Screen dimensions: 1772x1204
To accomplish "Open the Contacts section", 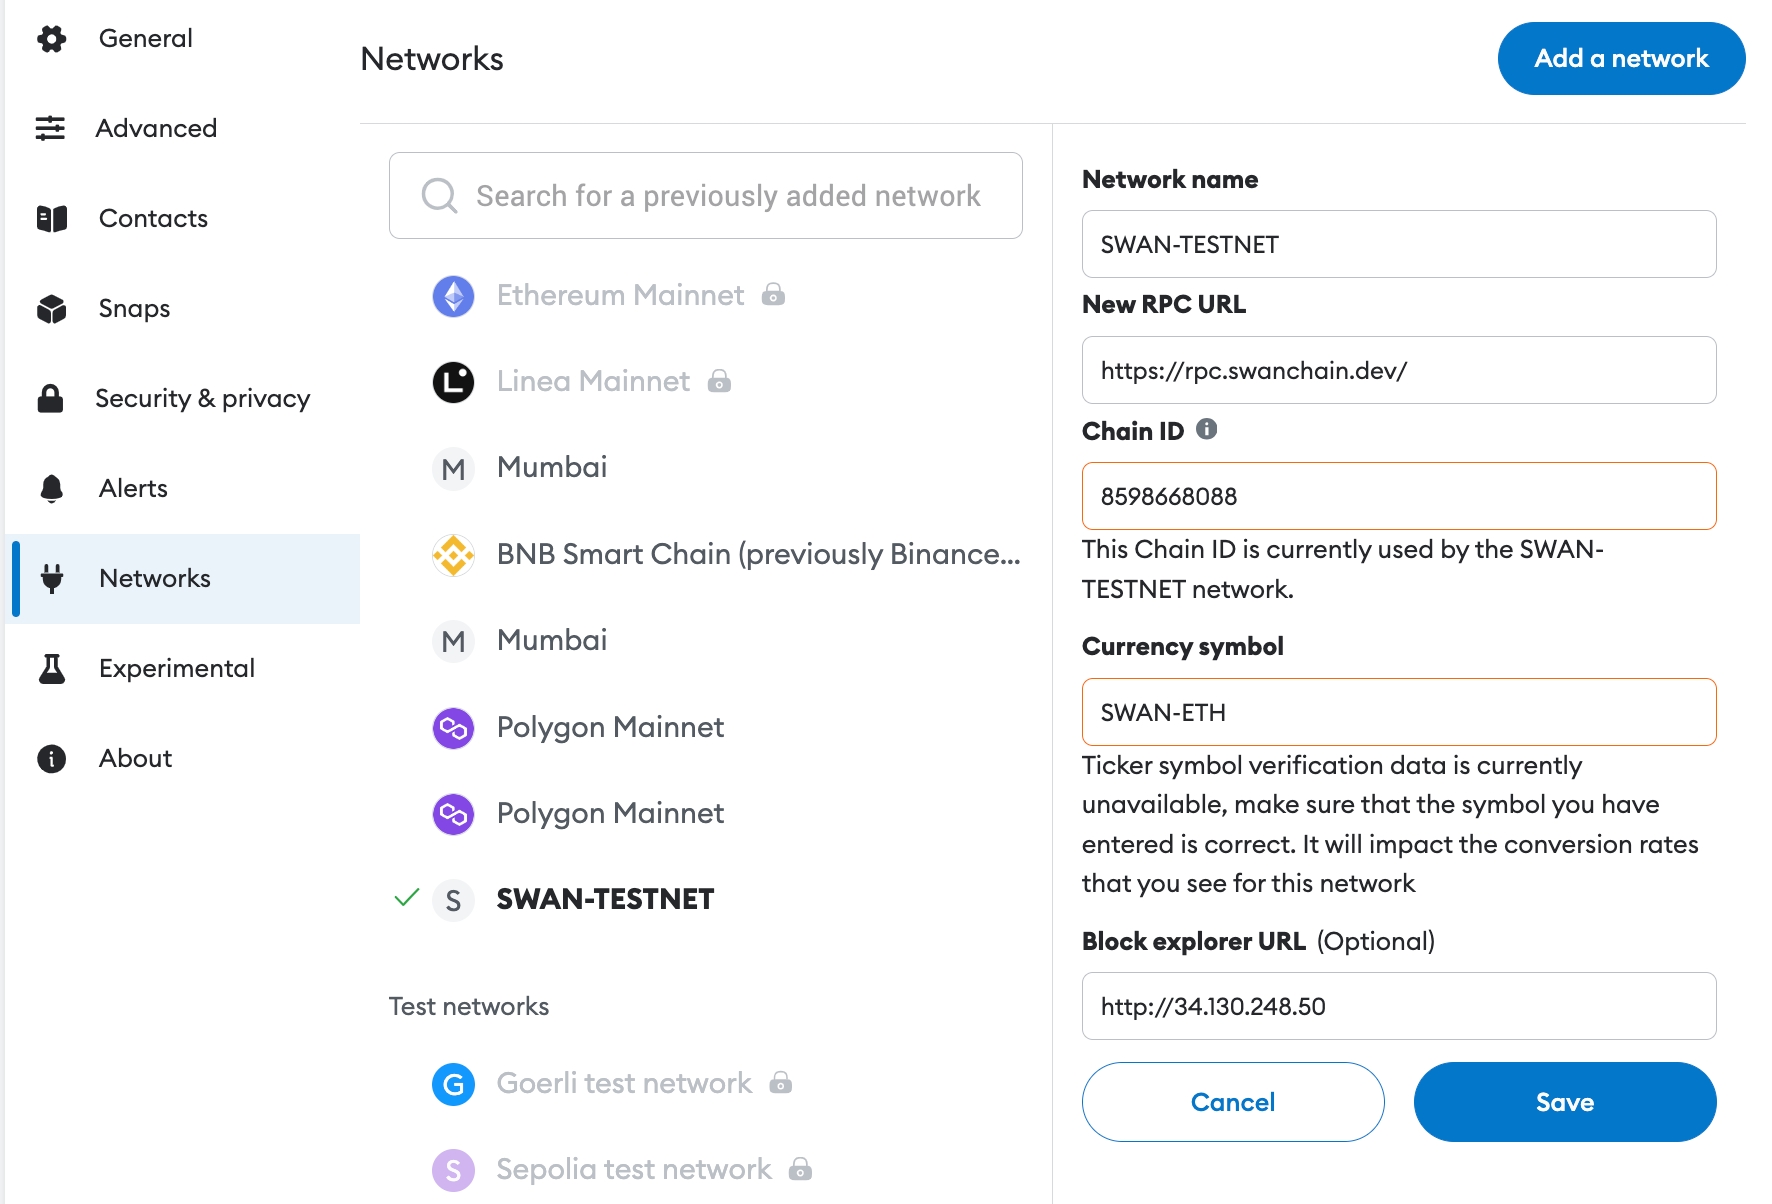I will coord(153,219).
